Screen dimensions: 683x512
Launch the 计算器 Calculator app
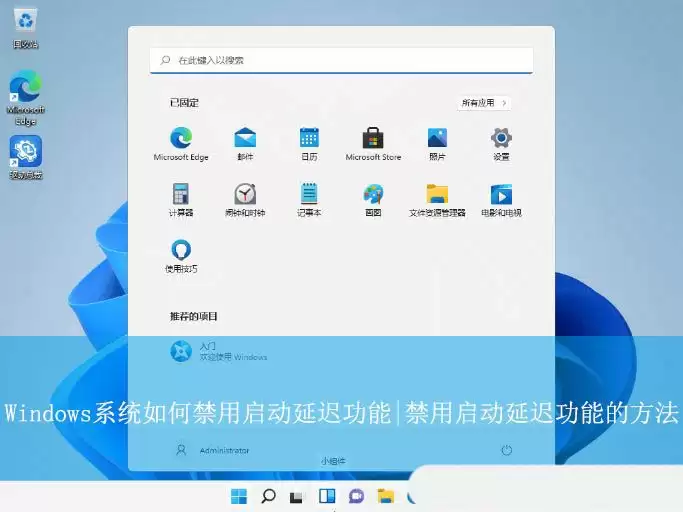coord(181,200)
